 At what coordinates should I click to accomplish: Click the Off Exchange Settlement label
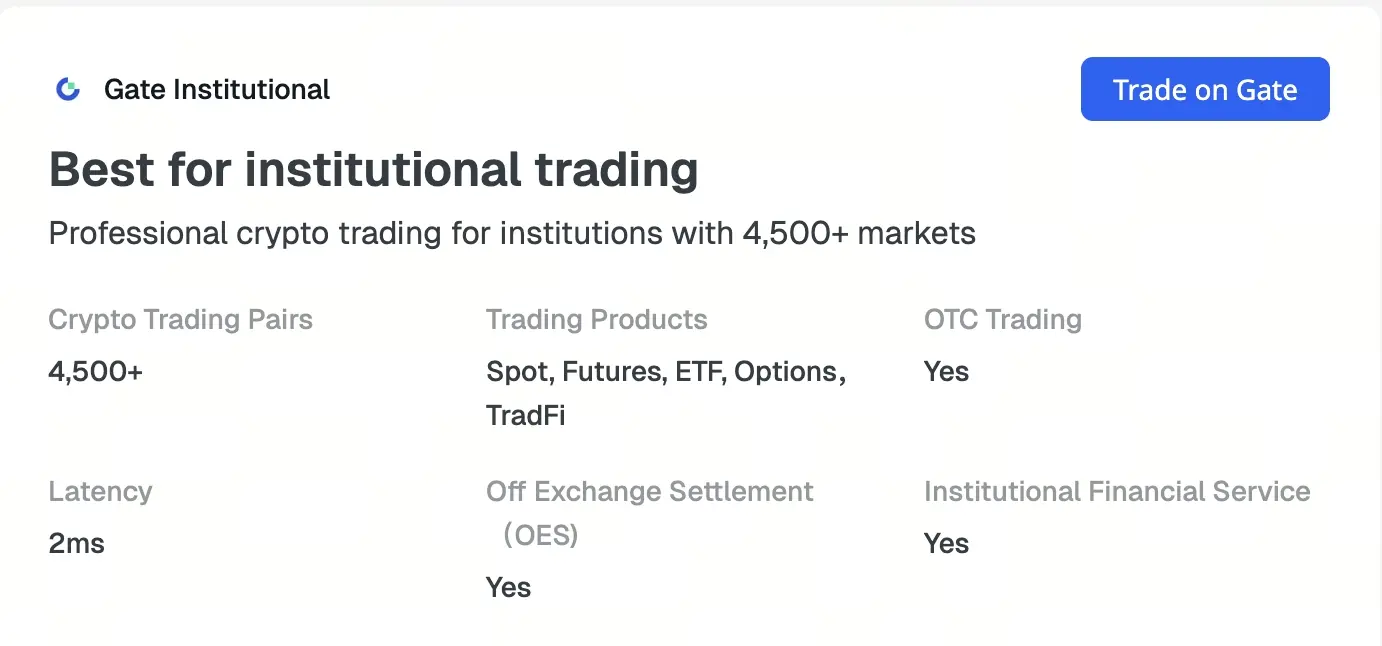coord(649,492)
